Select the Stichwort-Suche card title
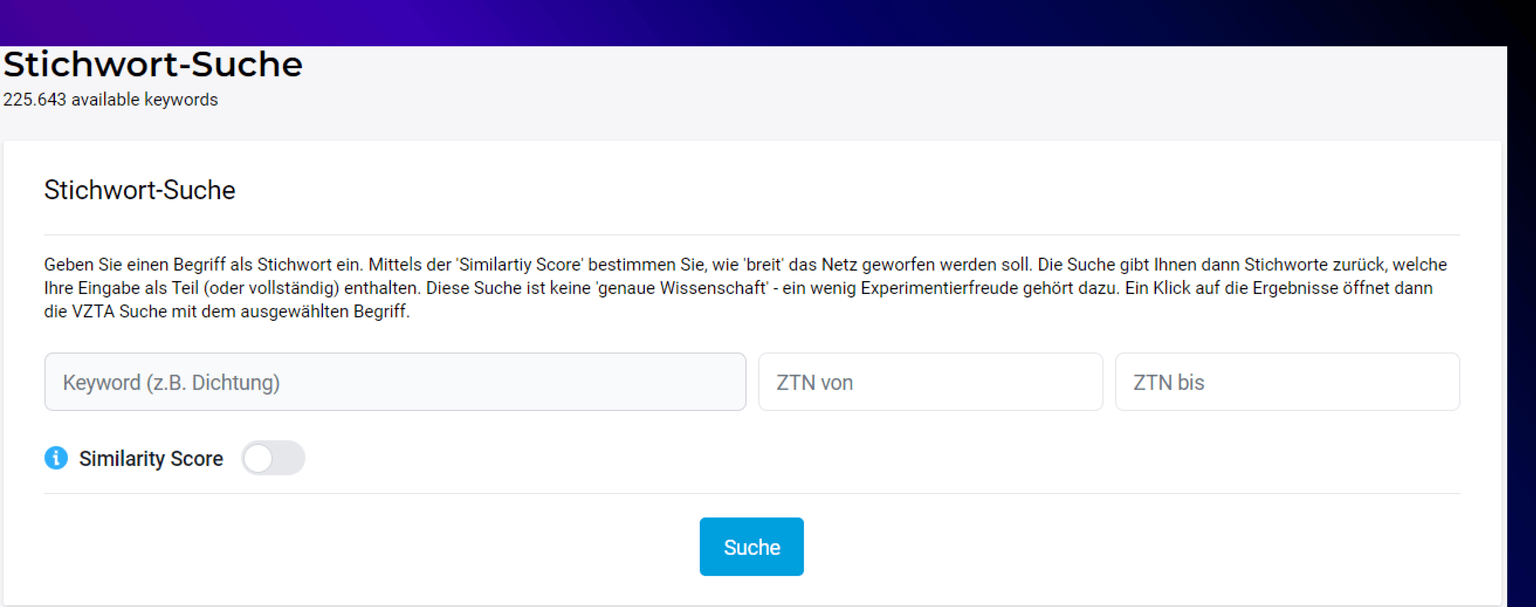Image resolution: width=1536 pixels, height=607 pixels. click(139, 190)
